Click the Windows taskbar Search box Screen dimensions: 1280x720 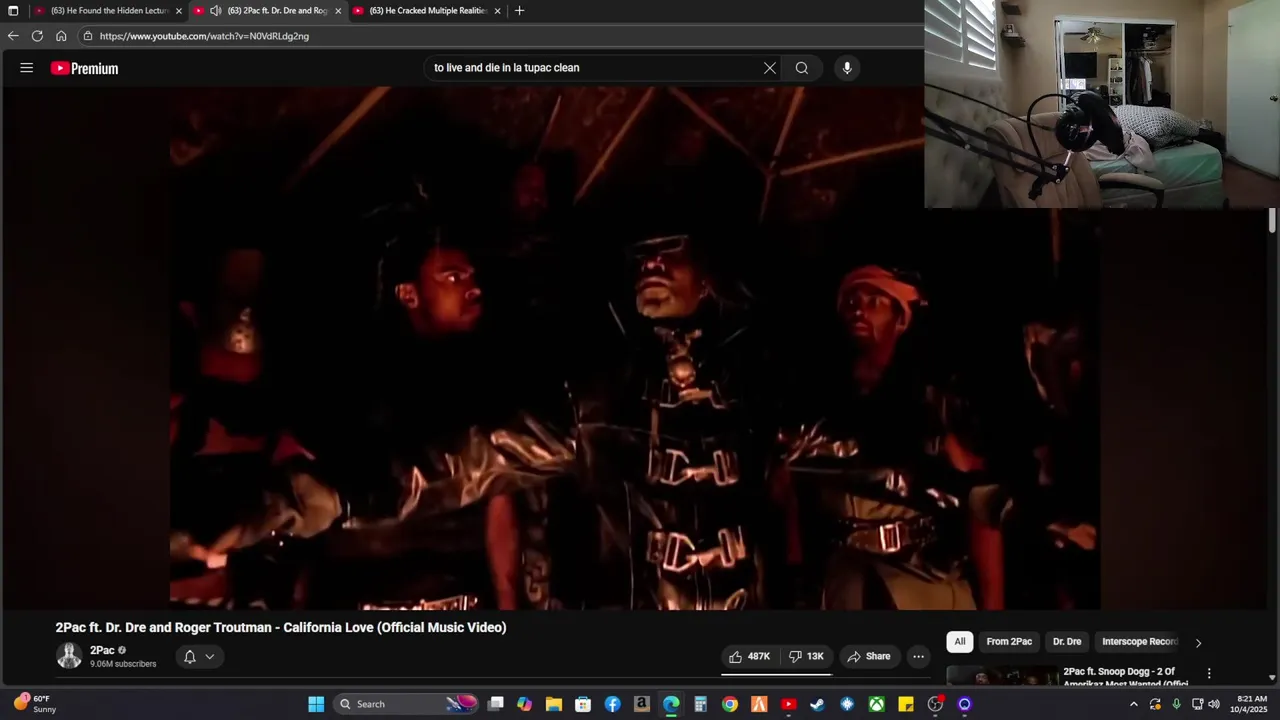405,704
